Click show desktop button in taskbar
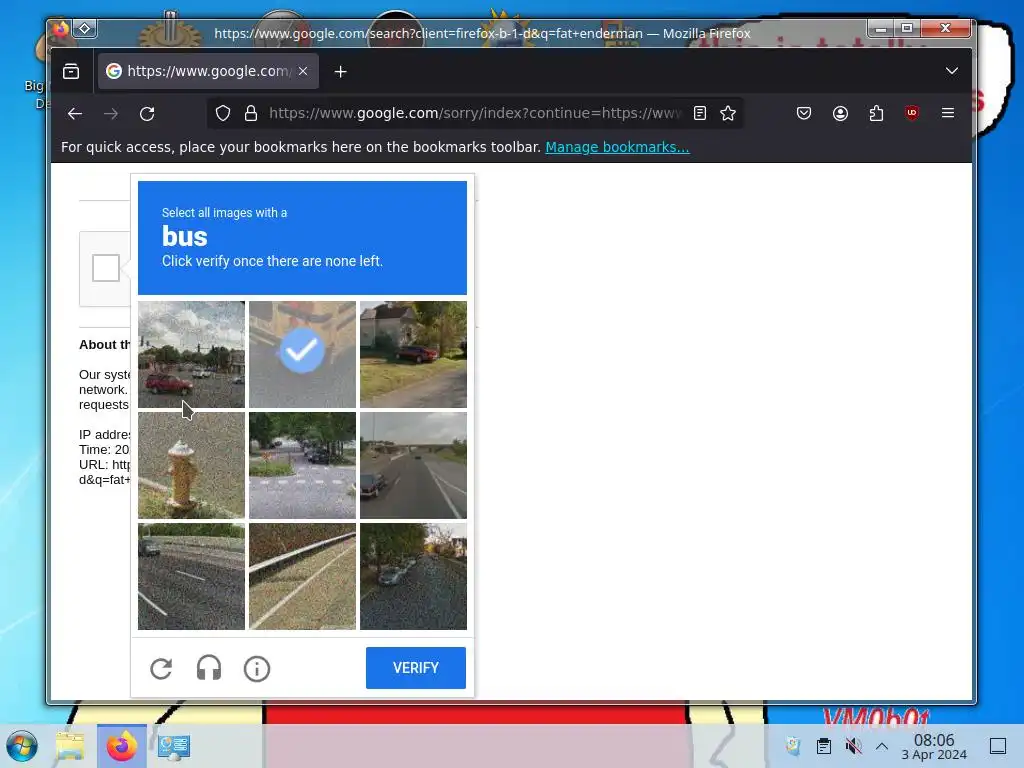 (x=998, y=746)
